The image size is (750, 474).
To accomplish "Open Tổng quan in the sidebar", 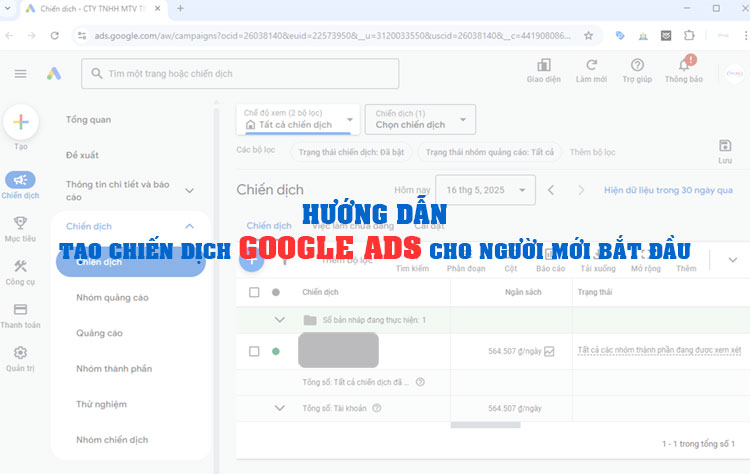I will coord(88,120).
